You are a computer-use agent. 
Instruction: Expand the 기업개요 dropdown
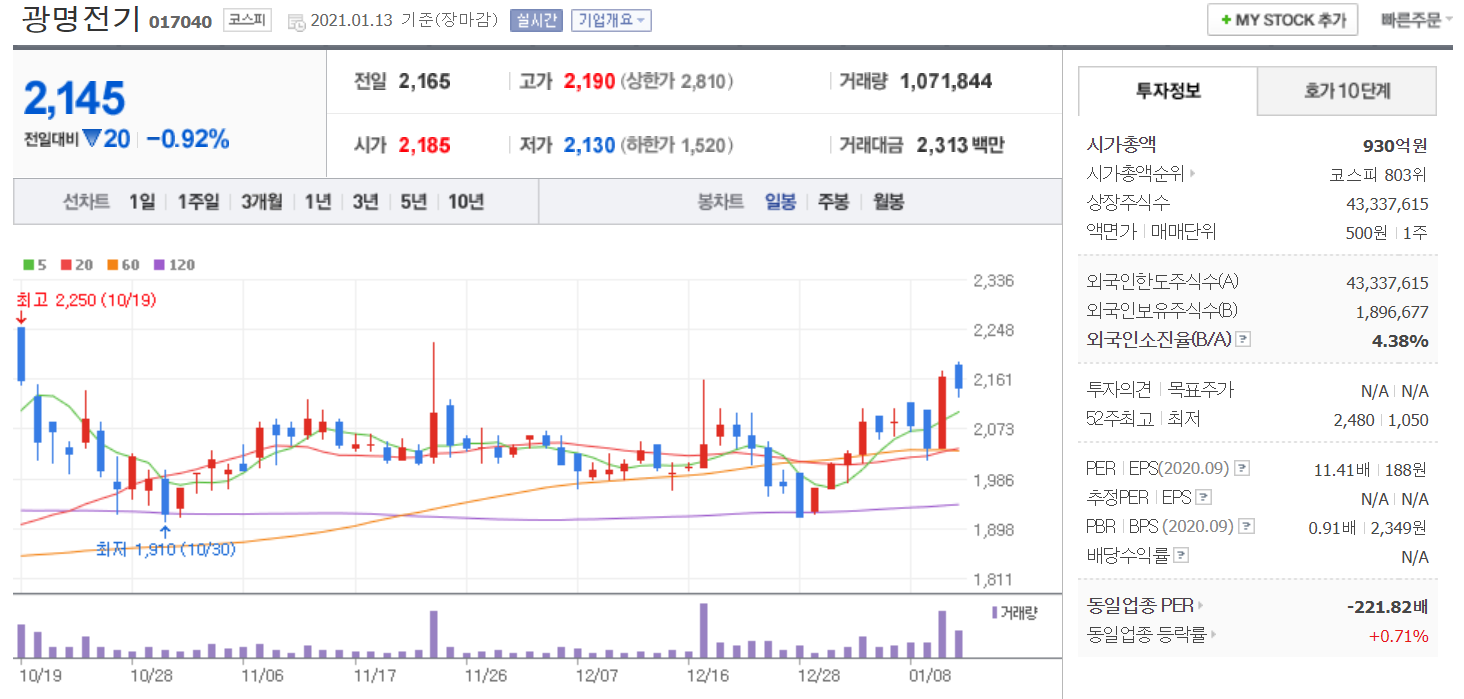[611, 20]
